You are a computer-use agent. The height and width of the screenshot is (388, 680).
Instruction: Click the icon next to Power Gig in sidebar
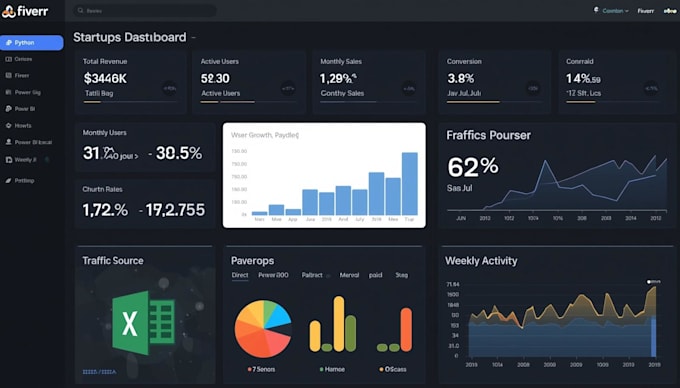coord(8,92)
